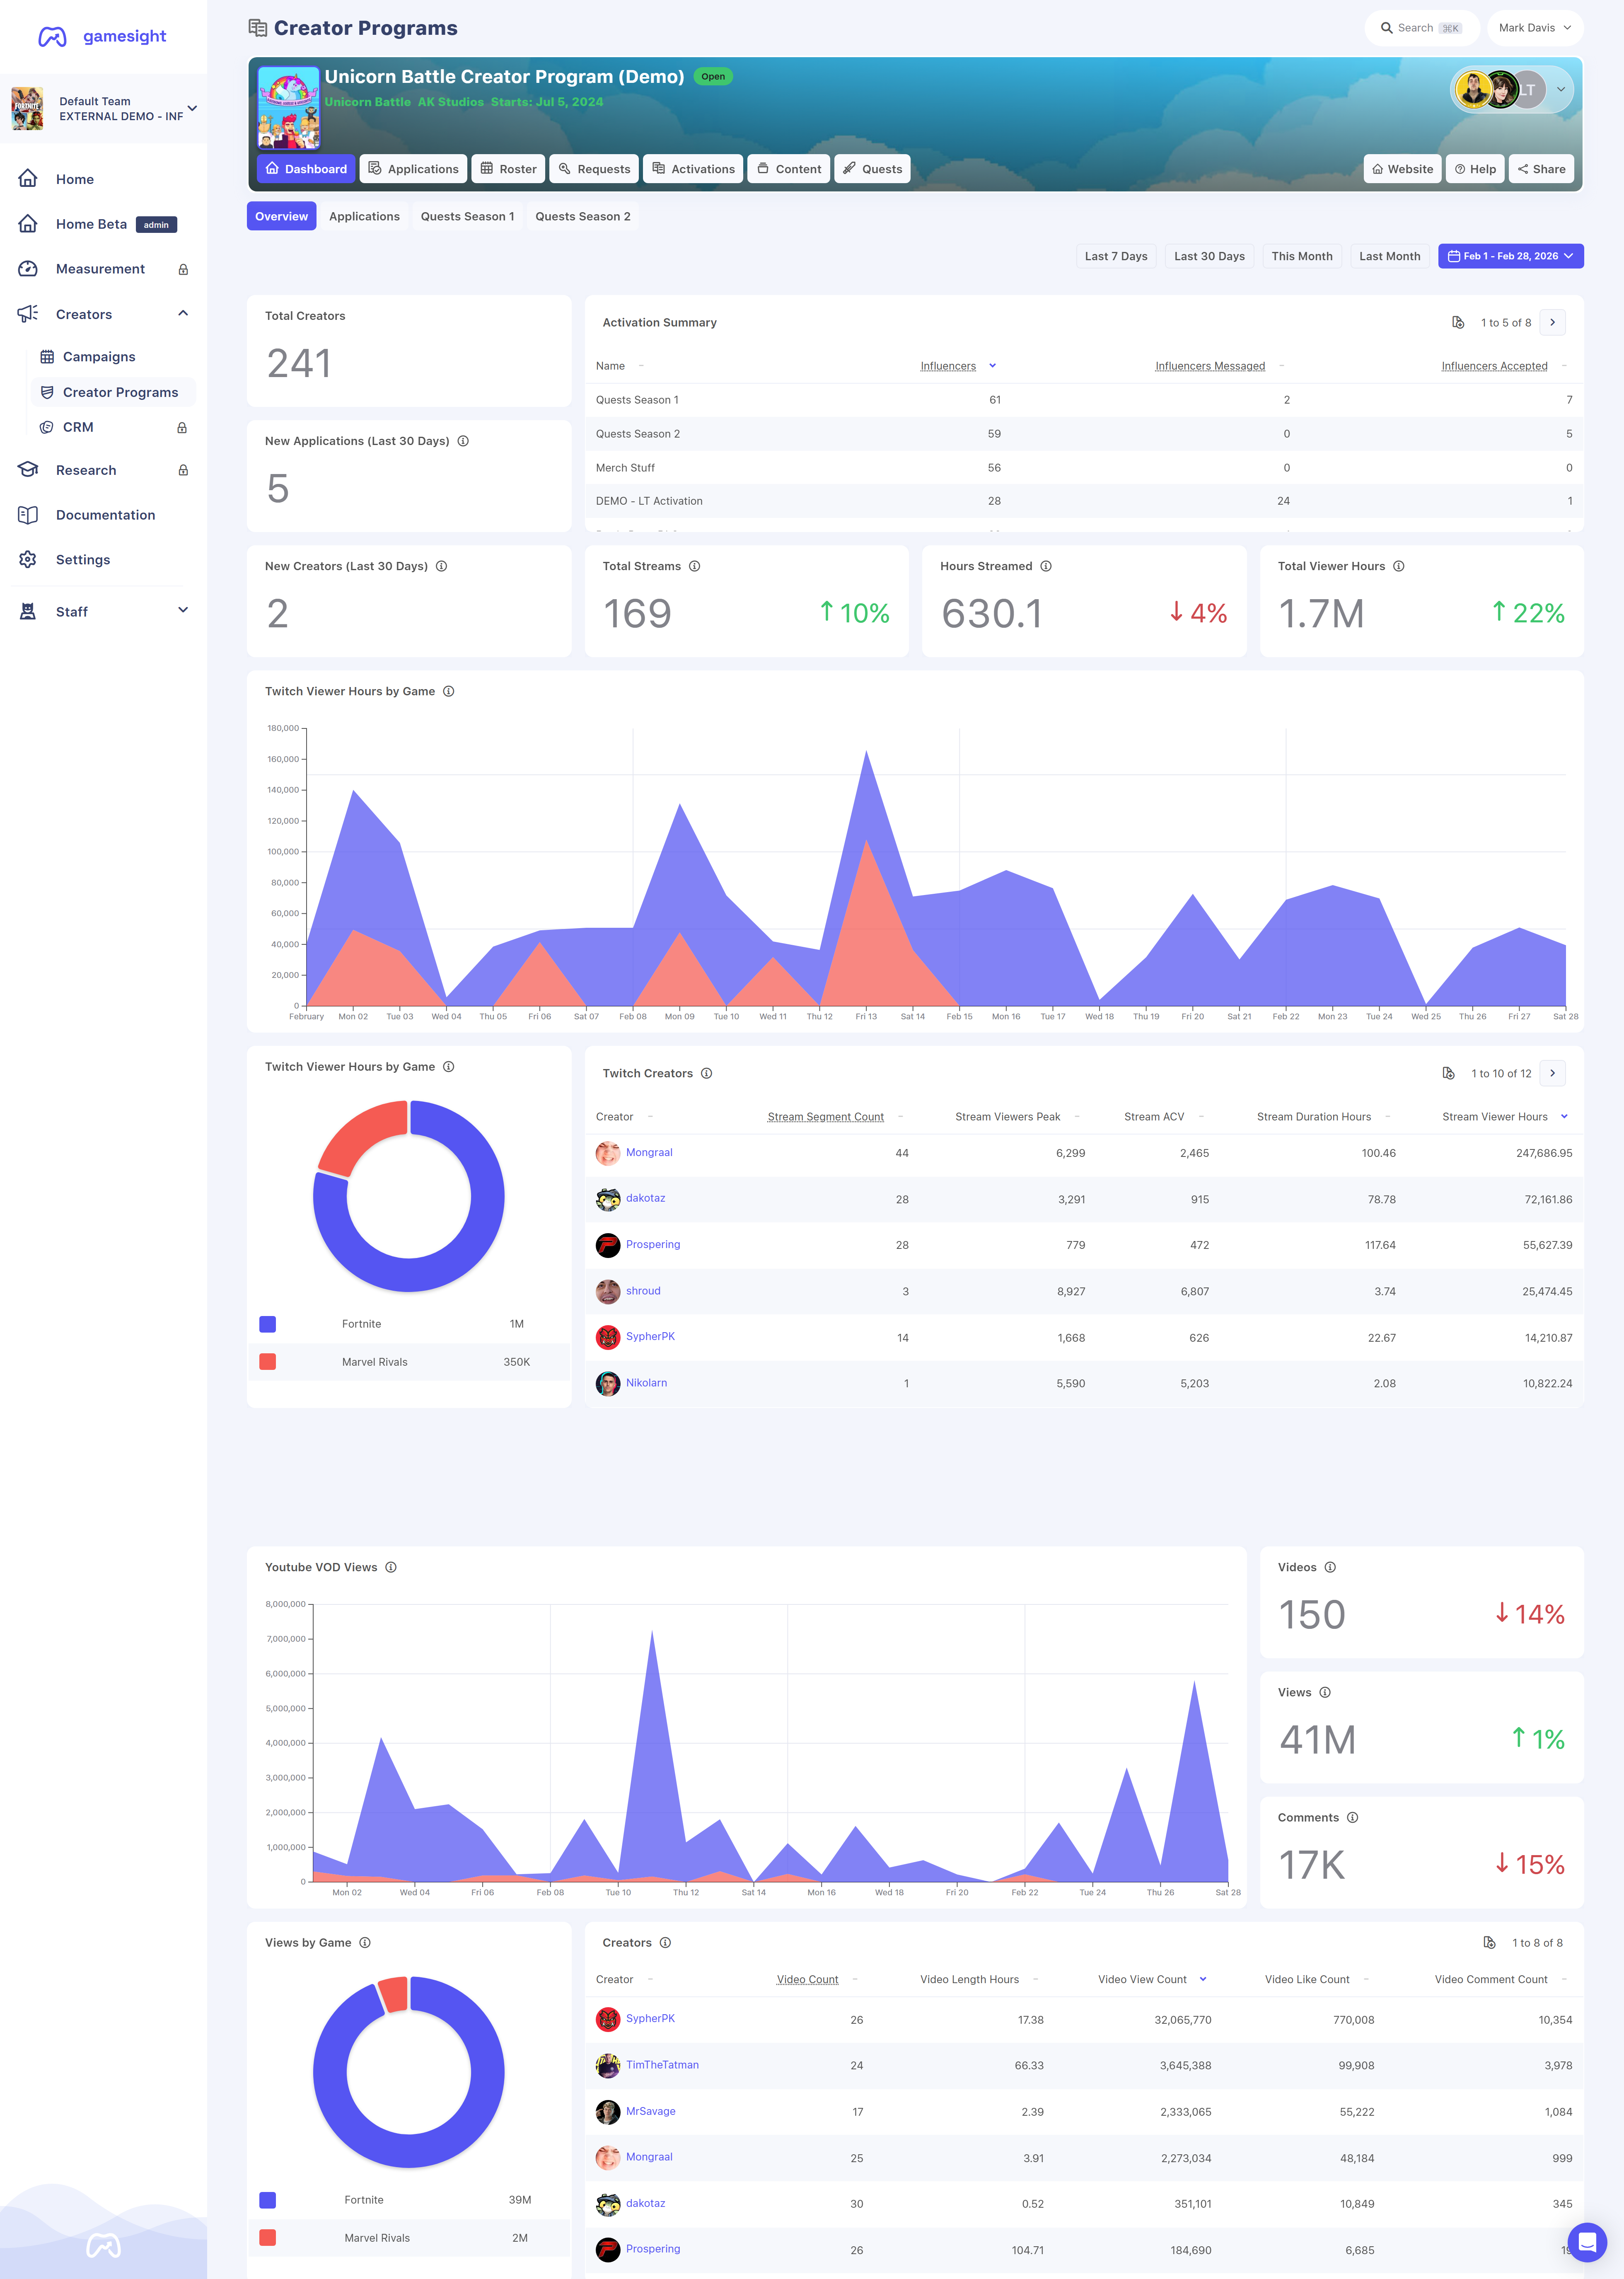Sort creators by Video View Count
This screenshot has height=2279, width=1624.
[1142, 1979]
